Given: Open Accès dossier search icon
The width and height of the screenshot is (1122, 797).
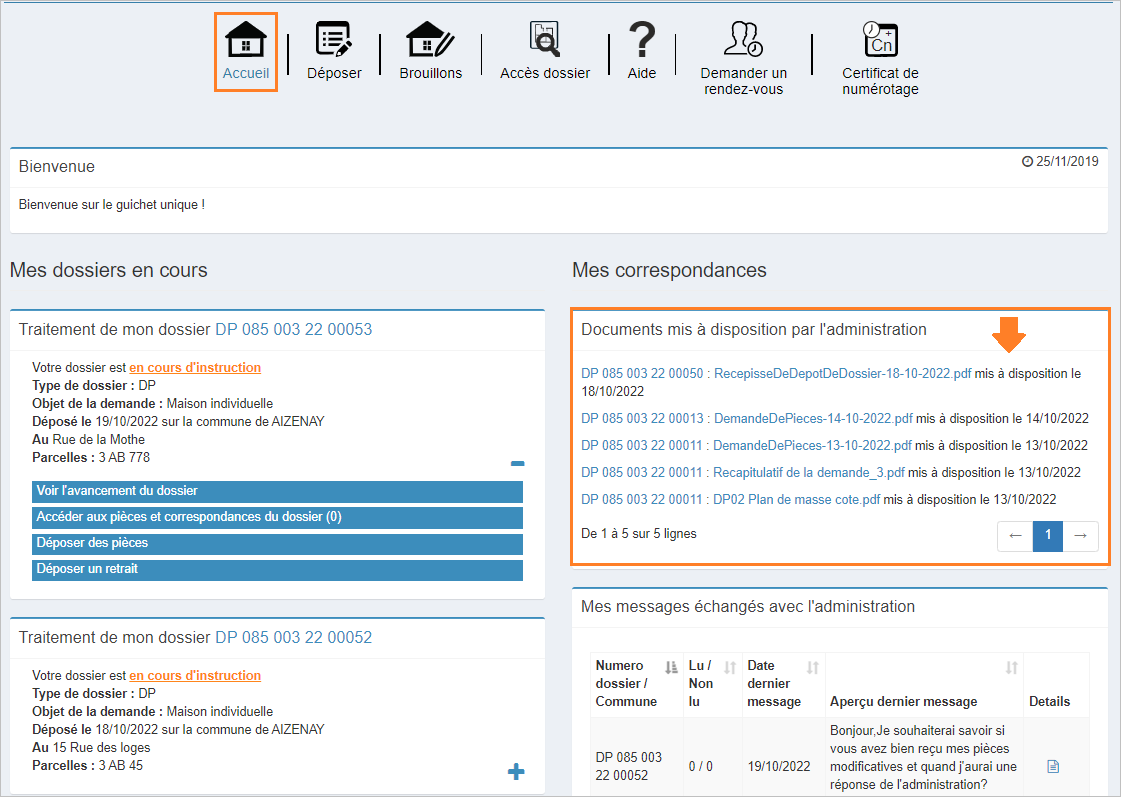Looking at the screenshot, I should pyautogui.click(x=545, y=39).
